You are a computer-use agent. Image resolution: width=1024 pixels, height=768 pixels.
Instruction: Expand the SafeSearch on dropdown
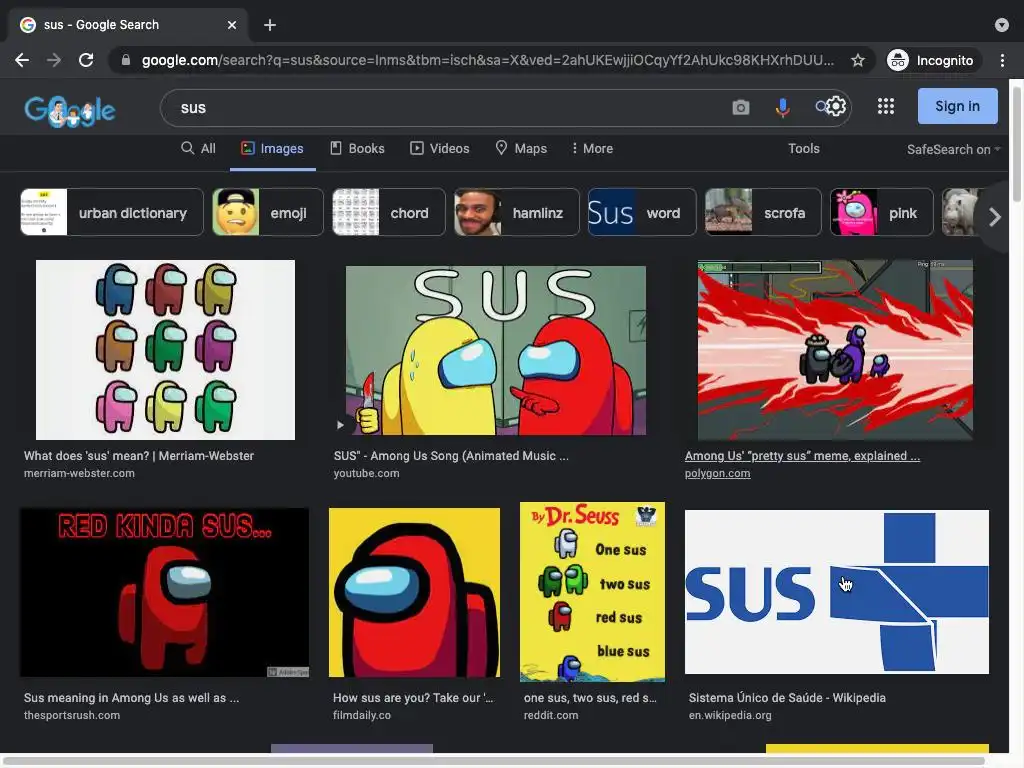tap(953, 150)
